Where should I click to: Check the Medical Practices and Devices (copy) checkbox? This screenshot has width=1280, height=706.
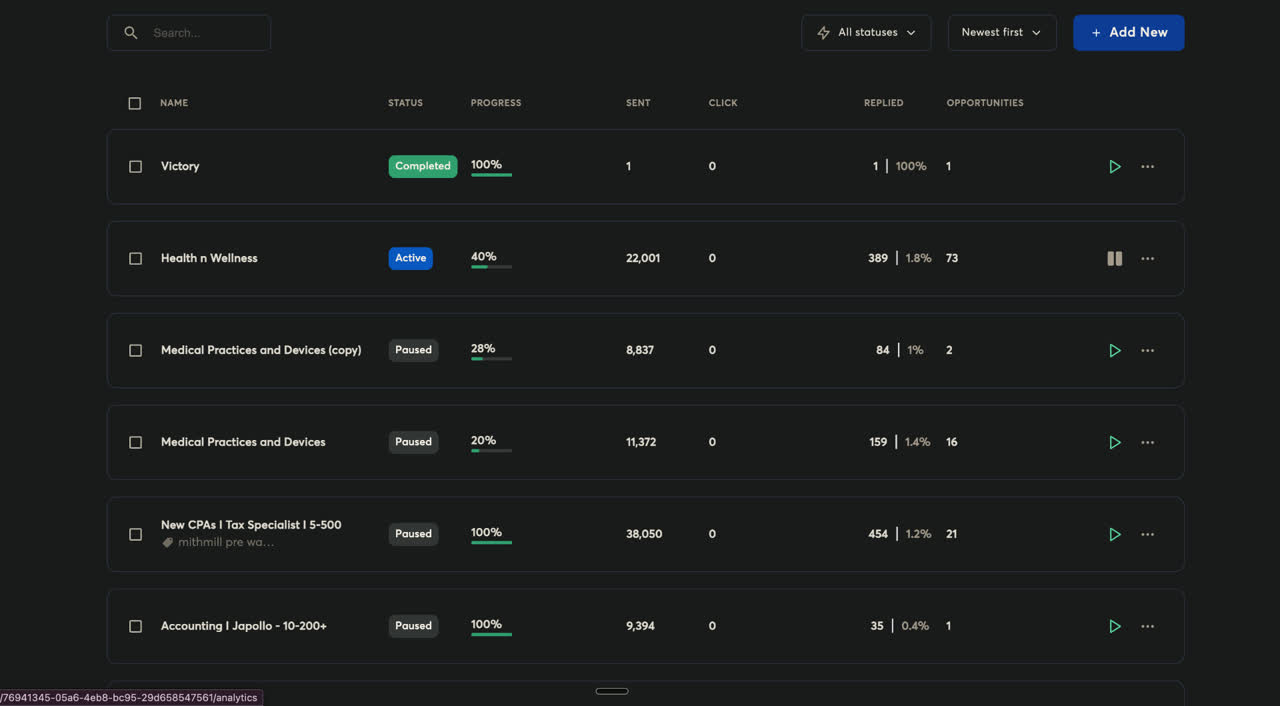coord(135,350)
